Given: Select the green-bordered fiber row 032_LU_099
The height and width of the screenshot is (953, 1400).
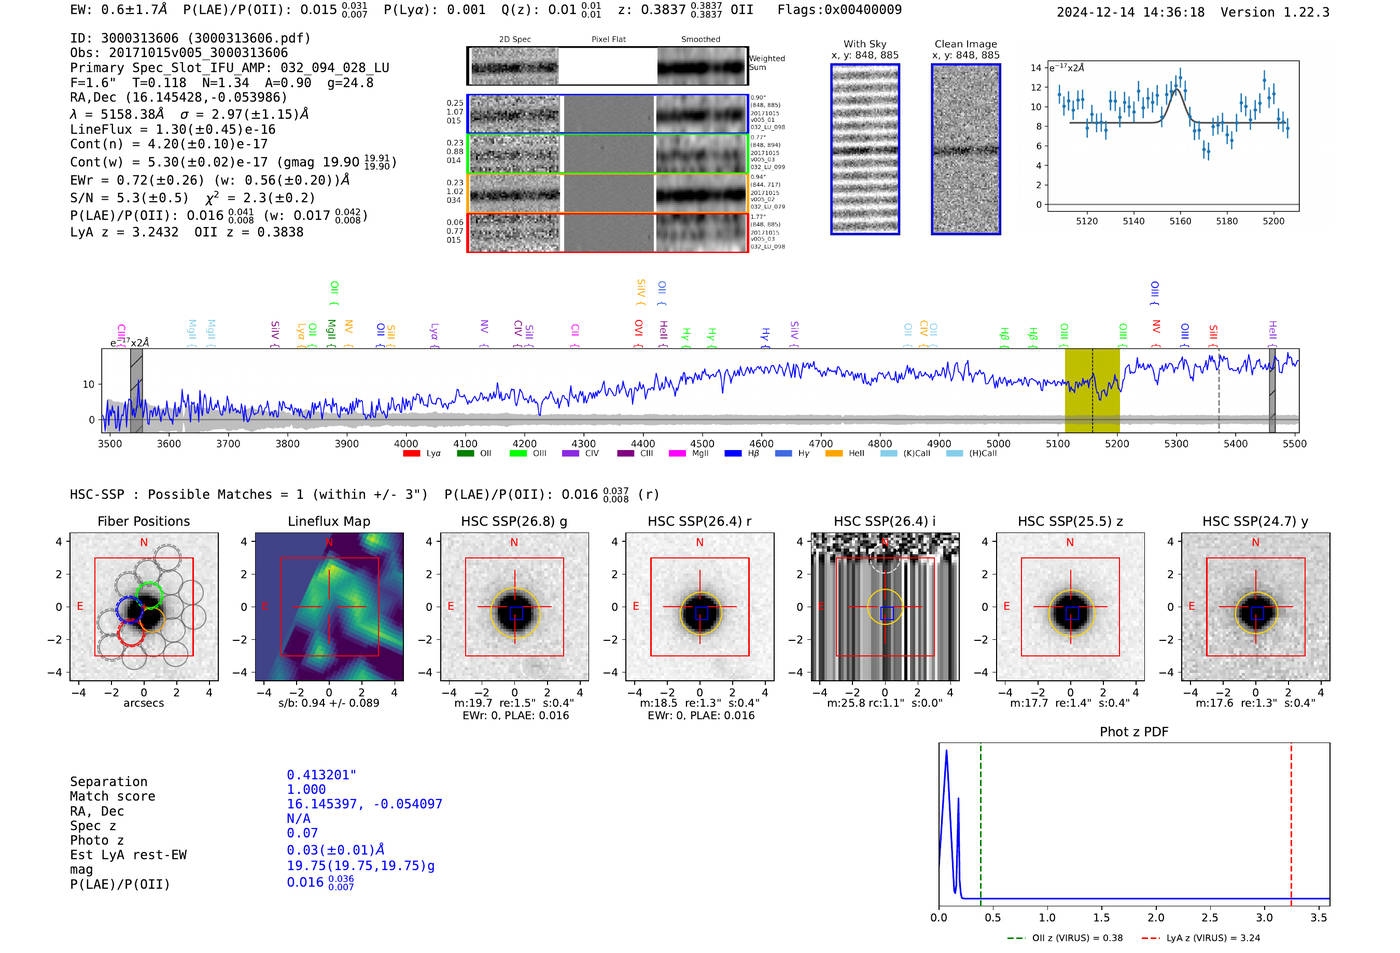Looking at the screenshot, I should coord(608,154).
